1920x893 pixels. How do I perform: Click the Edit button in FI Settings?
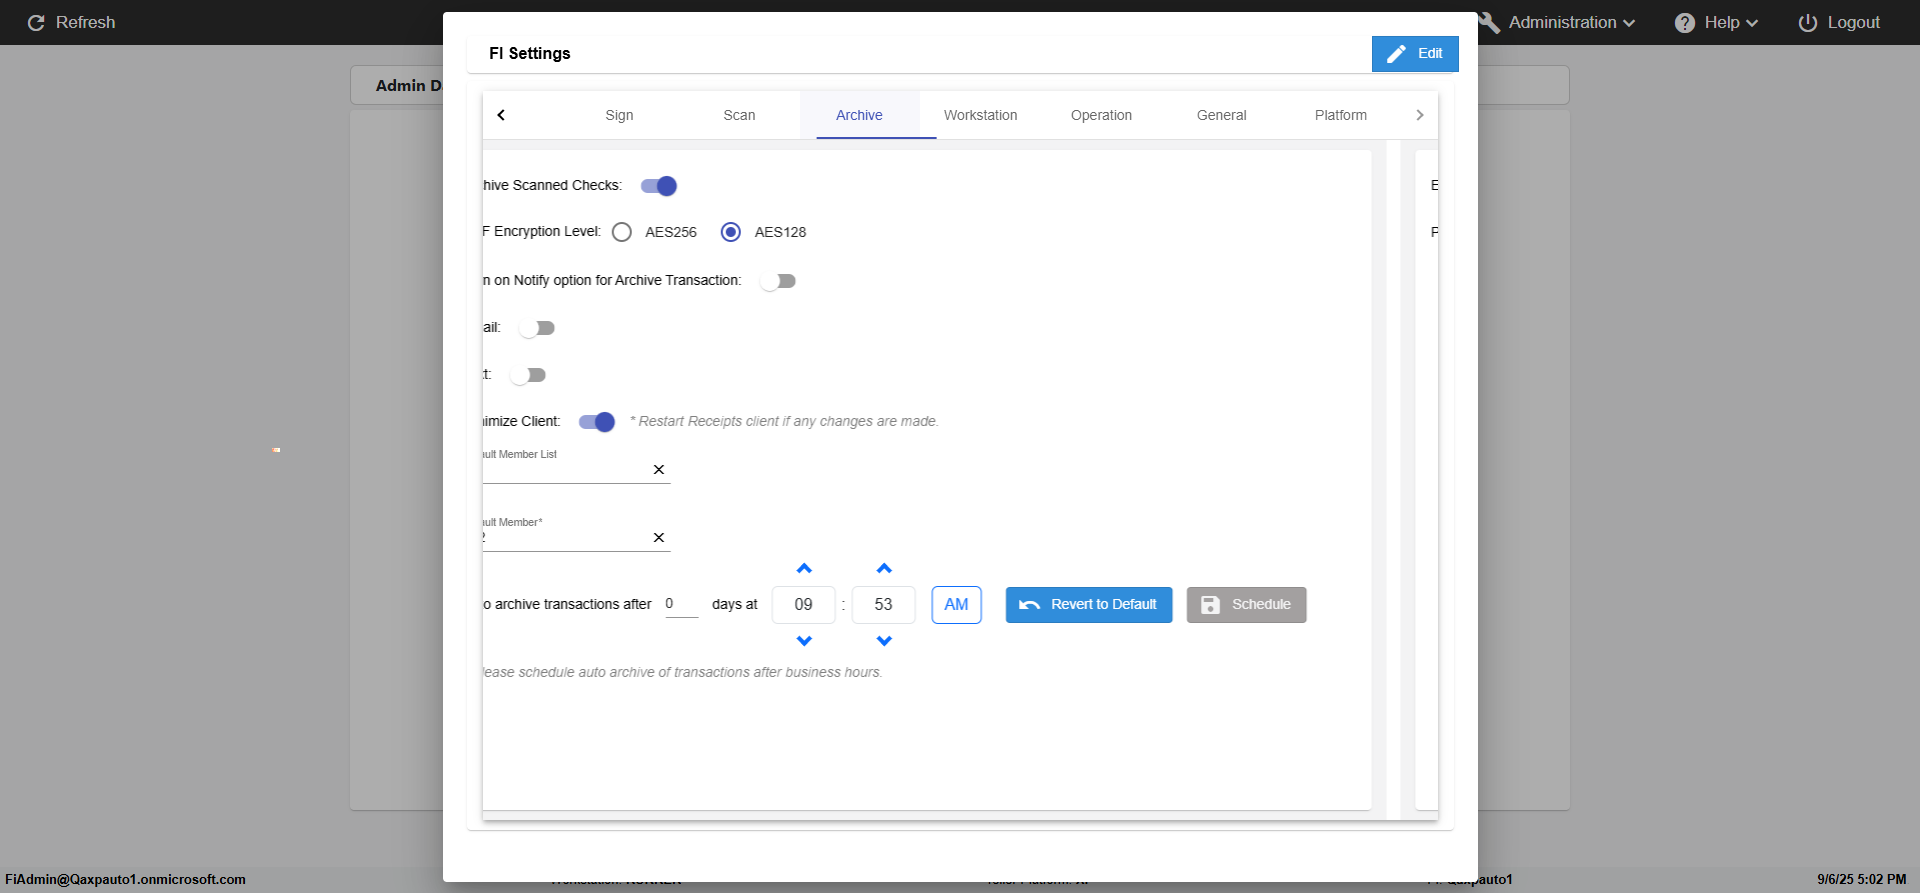[1415, 54]
